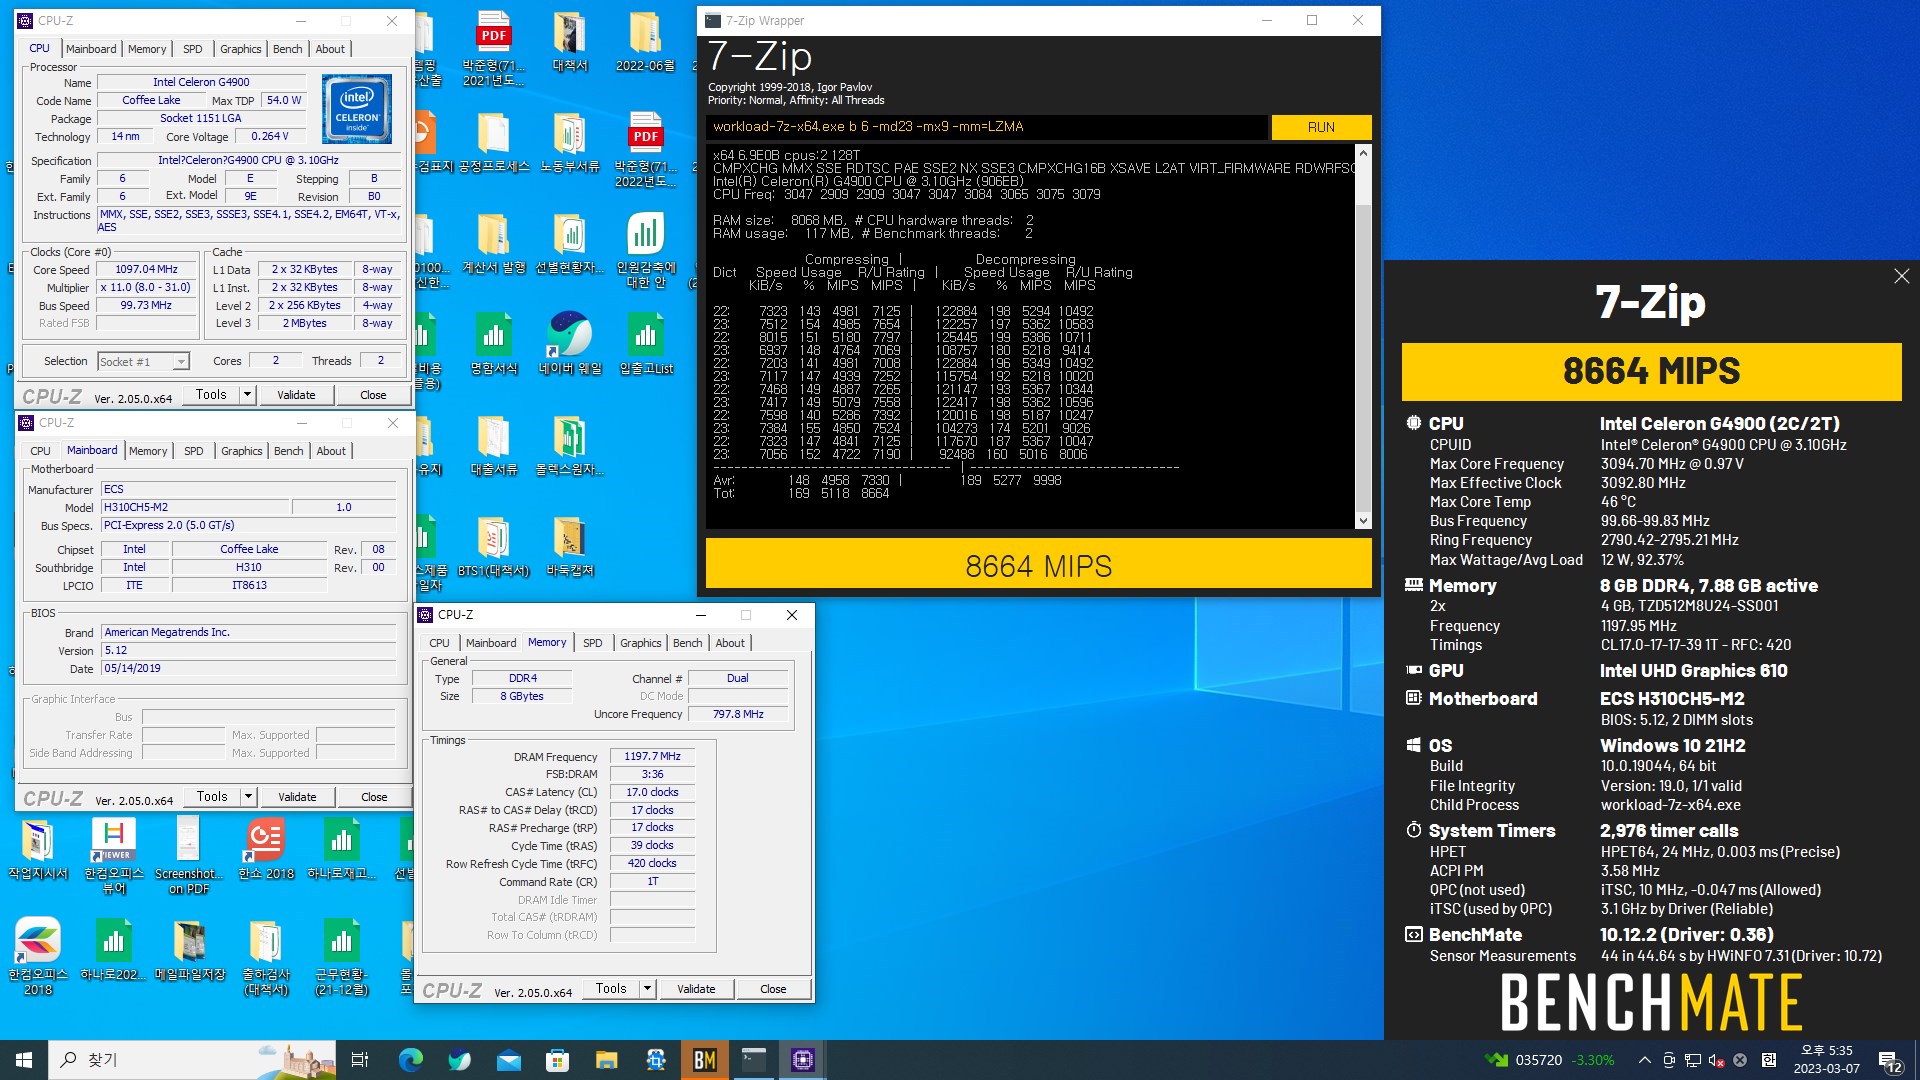Open the 한컴오피스 뷰어 desktop shortcut
Screen dimensions: 1920x1080
coord(114,855)
